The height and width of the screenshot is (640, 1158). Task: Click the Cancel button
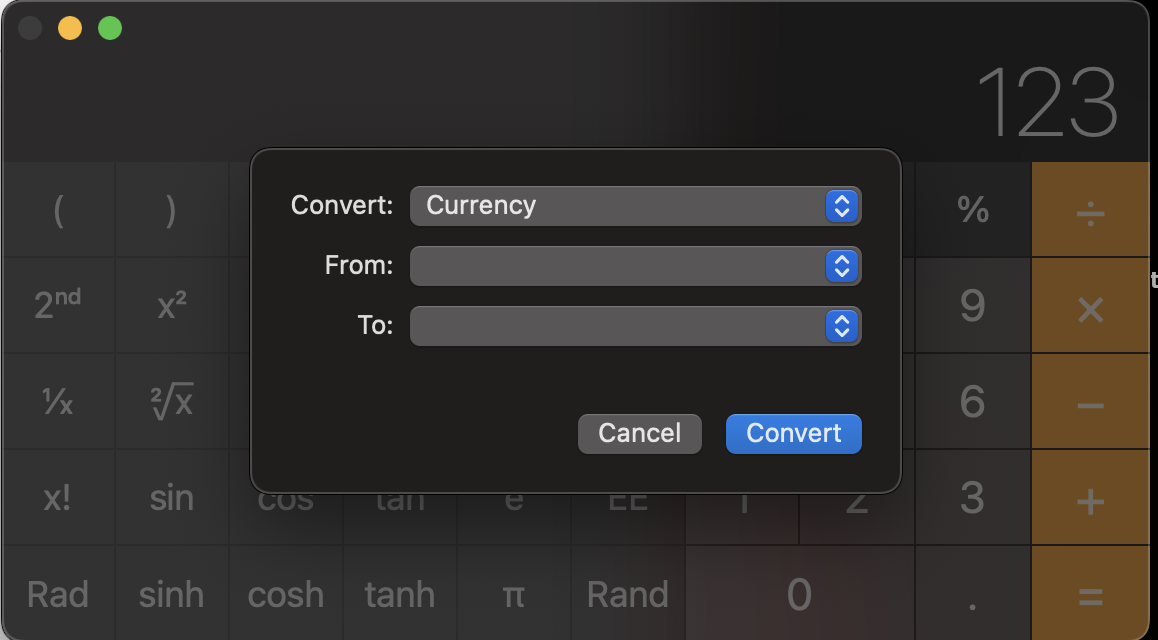639,434
